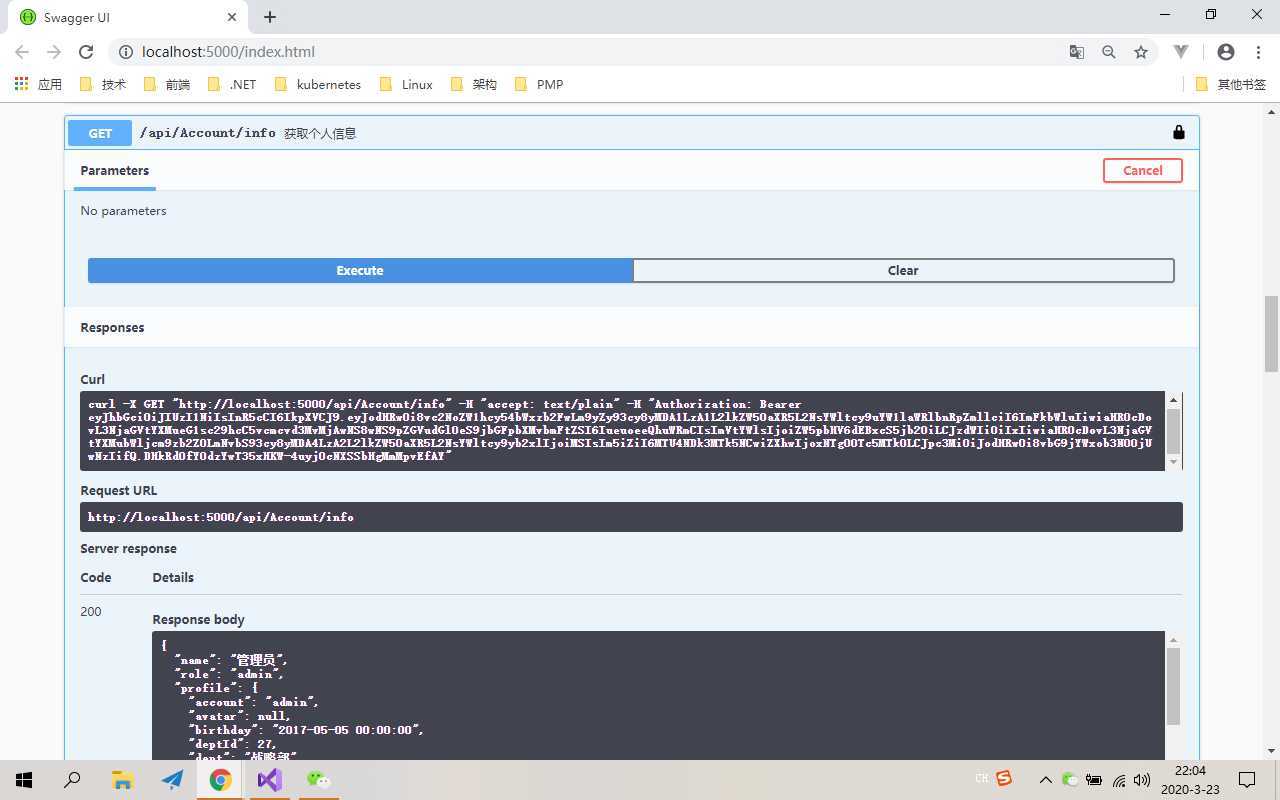This screenshot has width=1280, height=800.
Task: Open WeChat from the taskbar
Action: [318, 780]
